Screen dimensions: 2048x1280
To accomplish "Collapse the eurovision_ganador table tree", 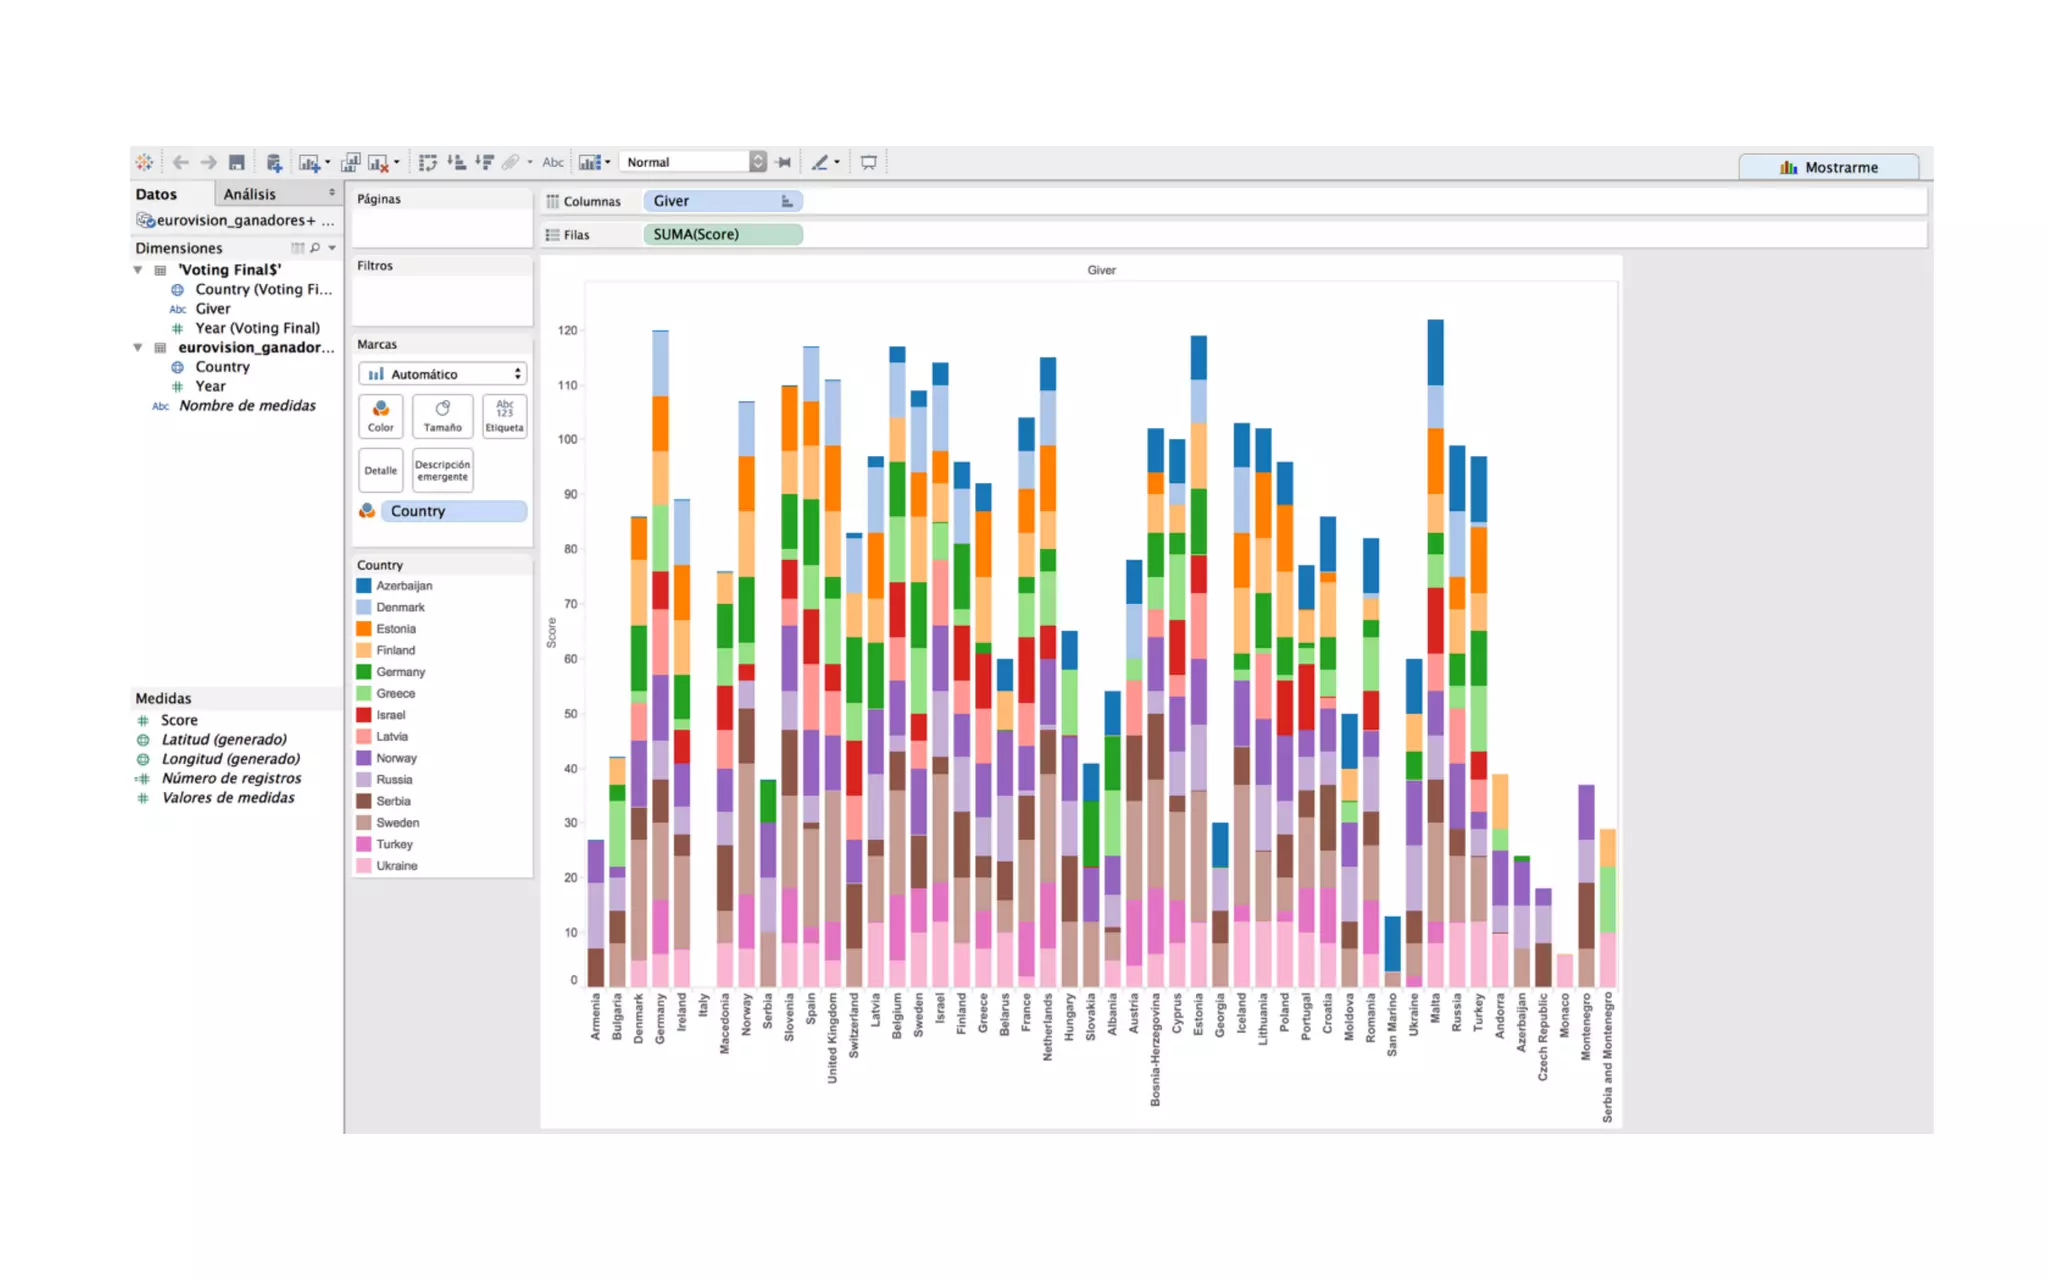I will 138,348.
